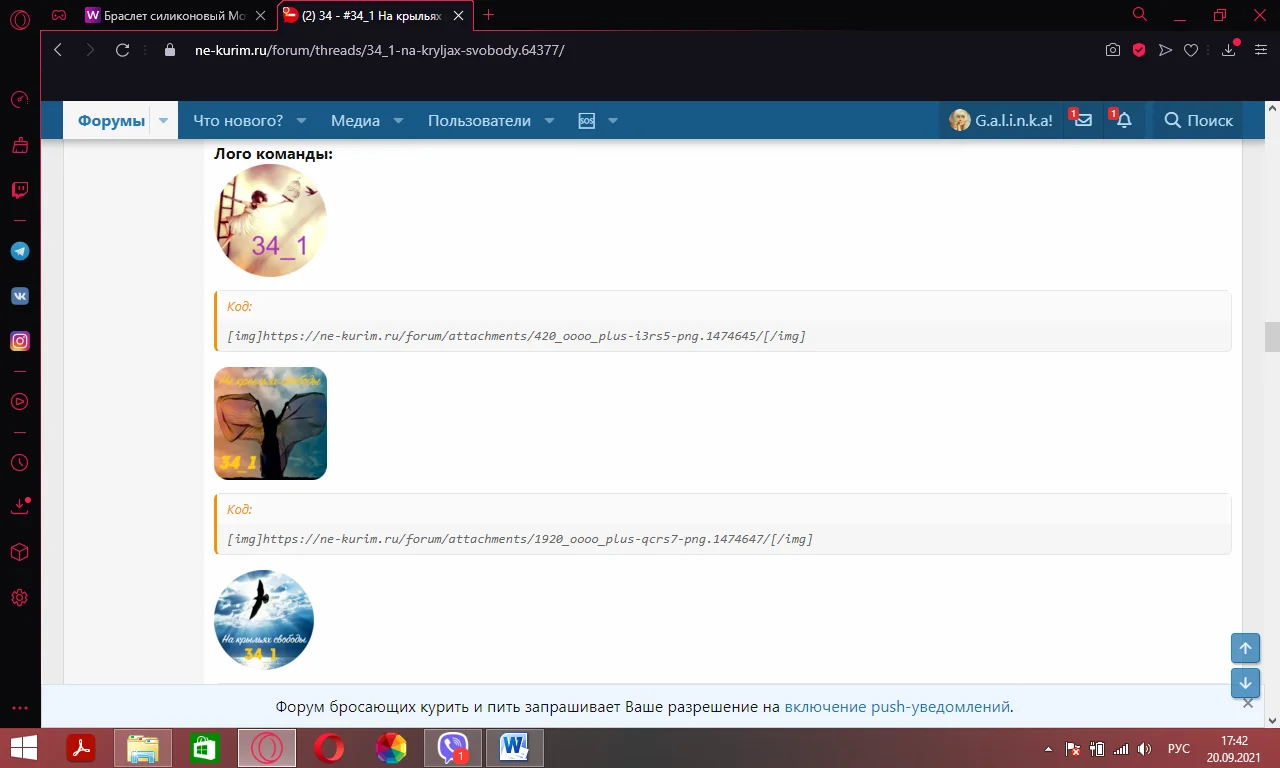Open forum notifications bell
The height and width of the screenshot is (768, 1280).
(1124, 120)
